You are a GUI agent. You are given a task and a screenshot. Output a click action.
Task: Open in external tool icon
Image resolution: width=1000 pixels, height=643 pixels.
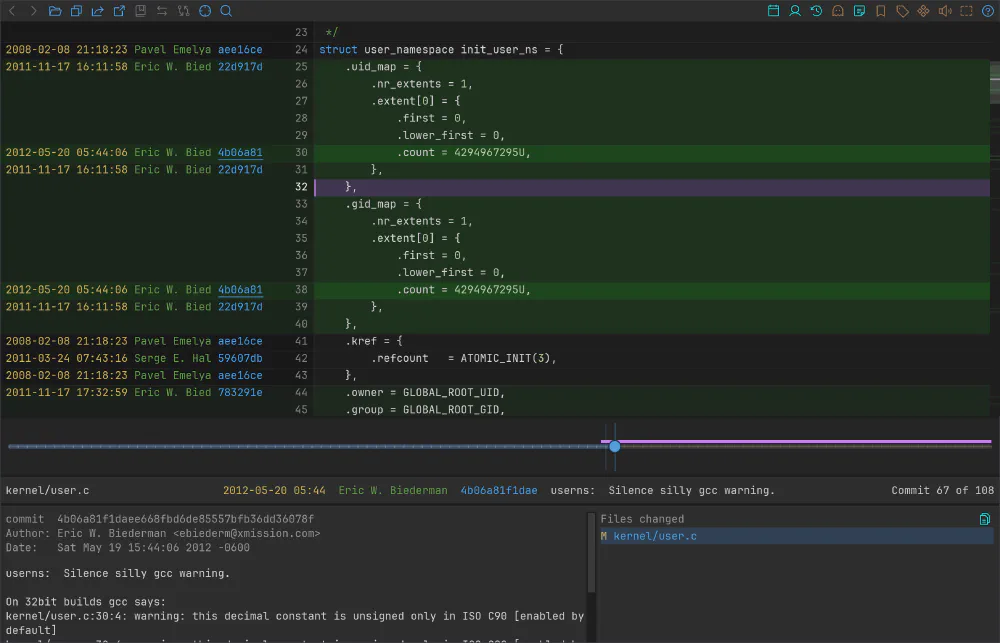119,11
